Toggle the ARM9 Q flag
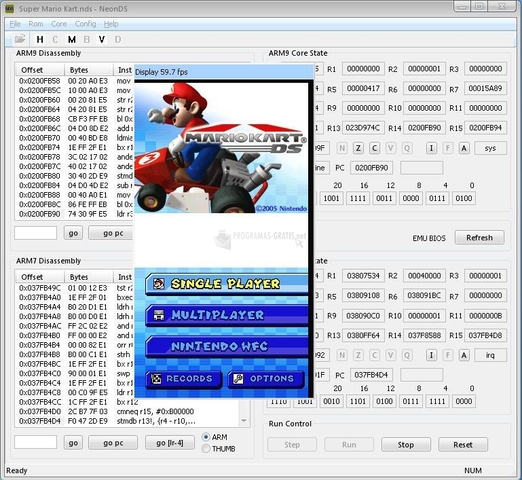 pyautogui.click(x=407, y=148)
